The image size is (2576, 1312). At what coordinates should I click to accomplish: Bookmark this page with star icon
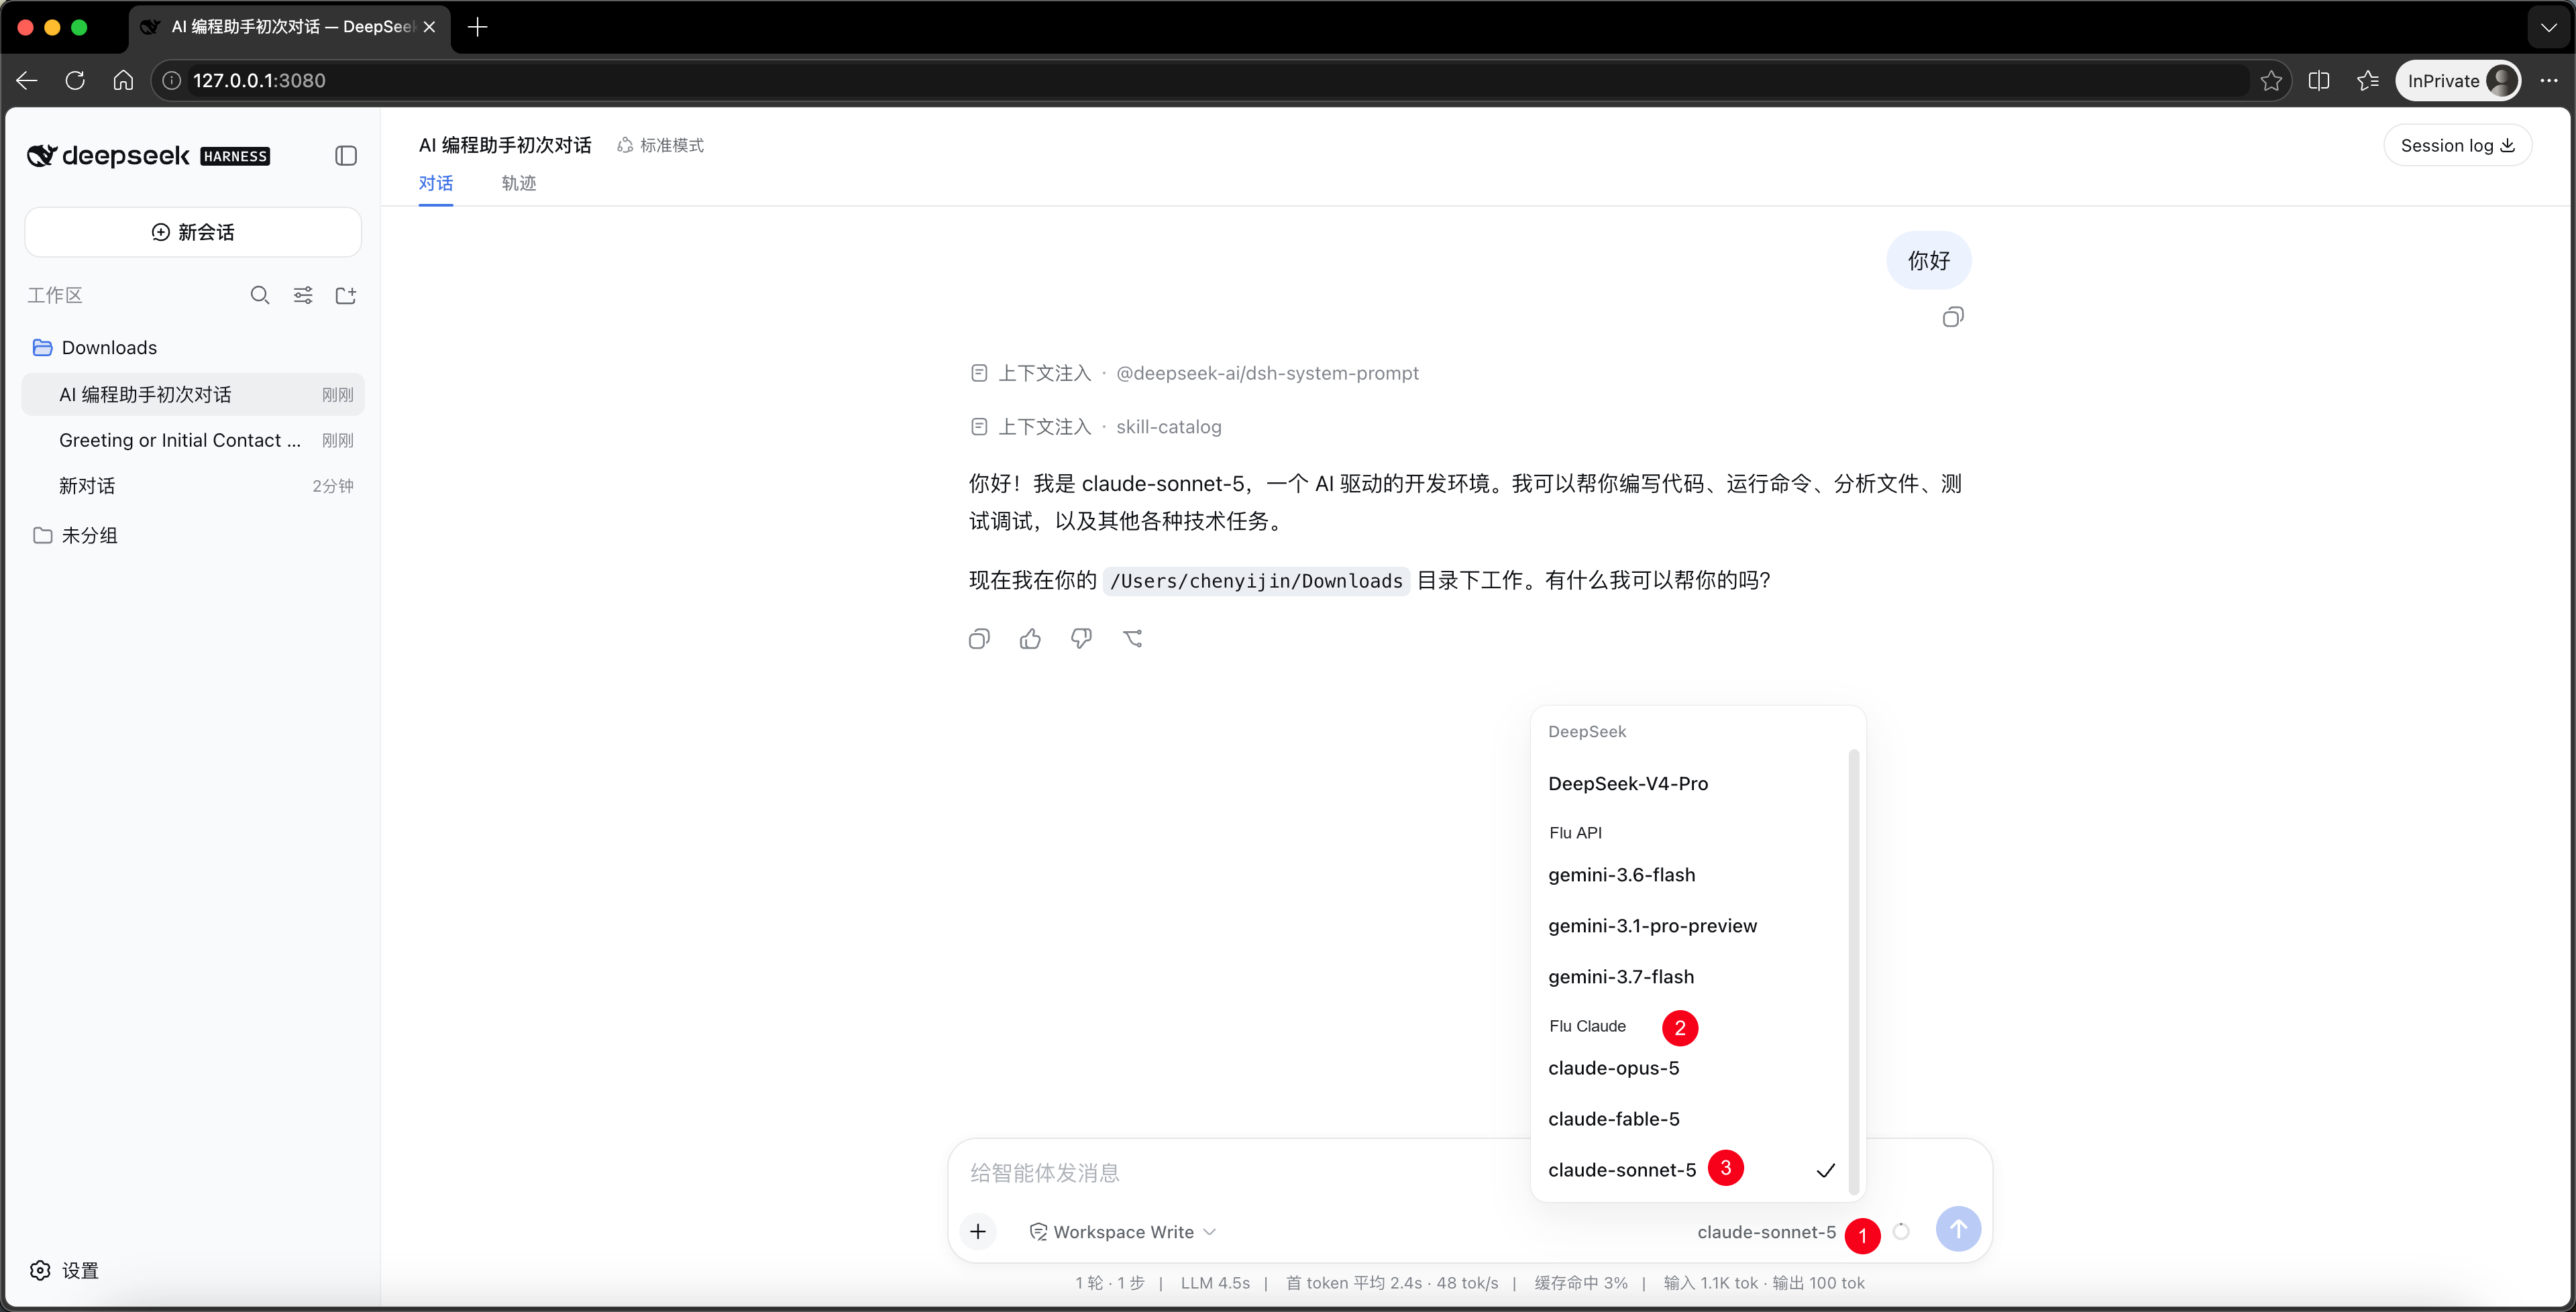point(2270,81)
